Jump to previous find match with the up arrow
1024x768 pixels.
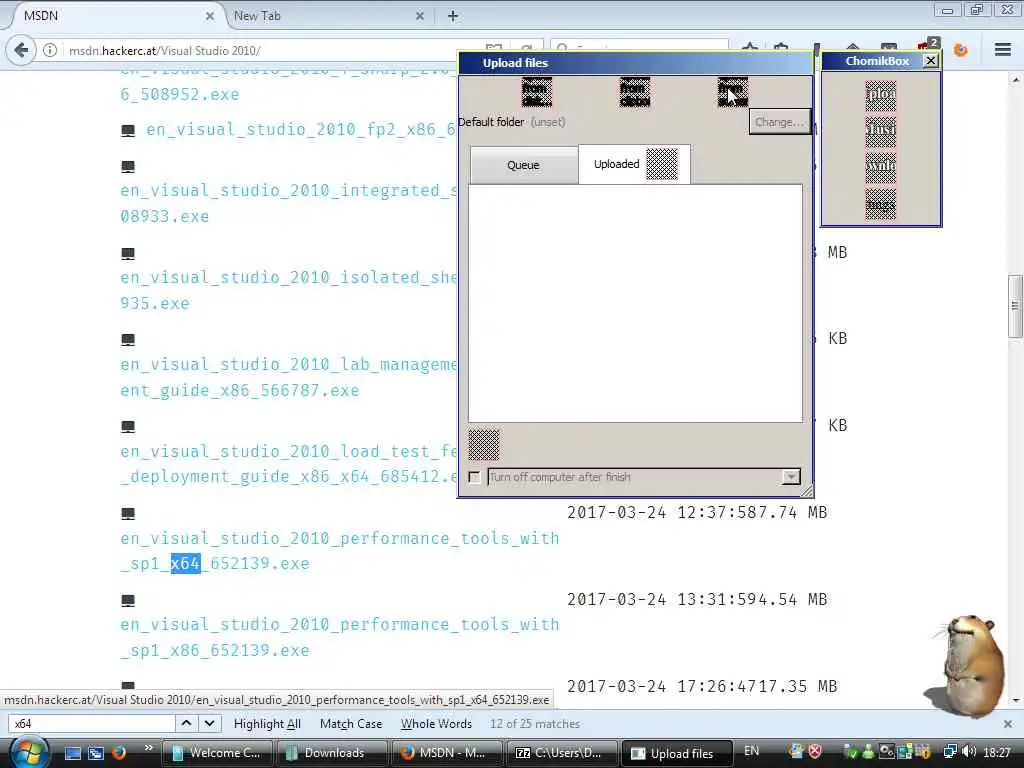186,723
